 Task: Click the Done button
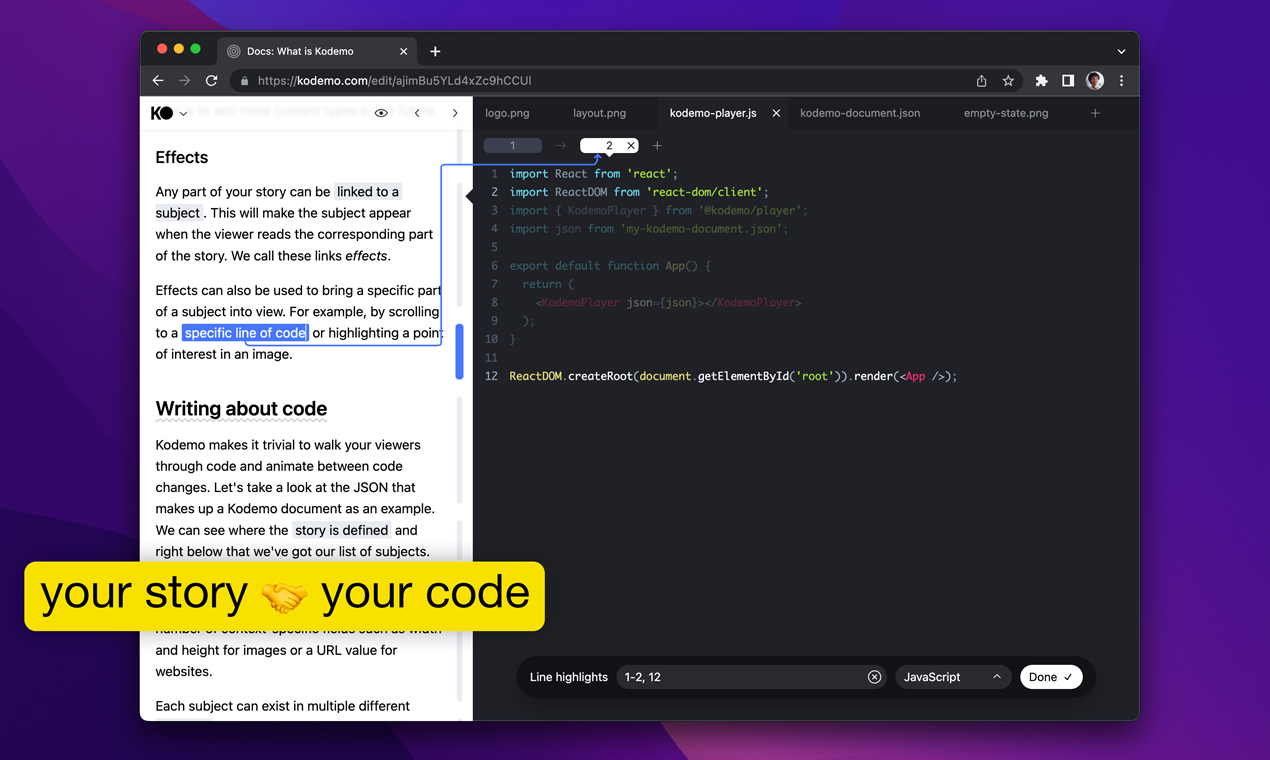coord(1051,677)
